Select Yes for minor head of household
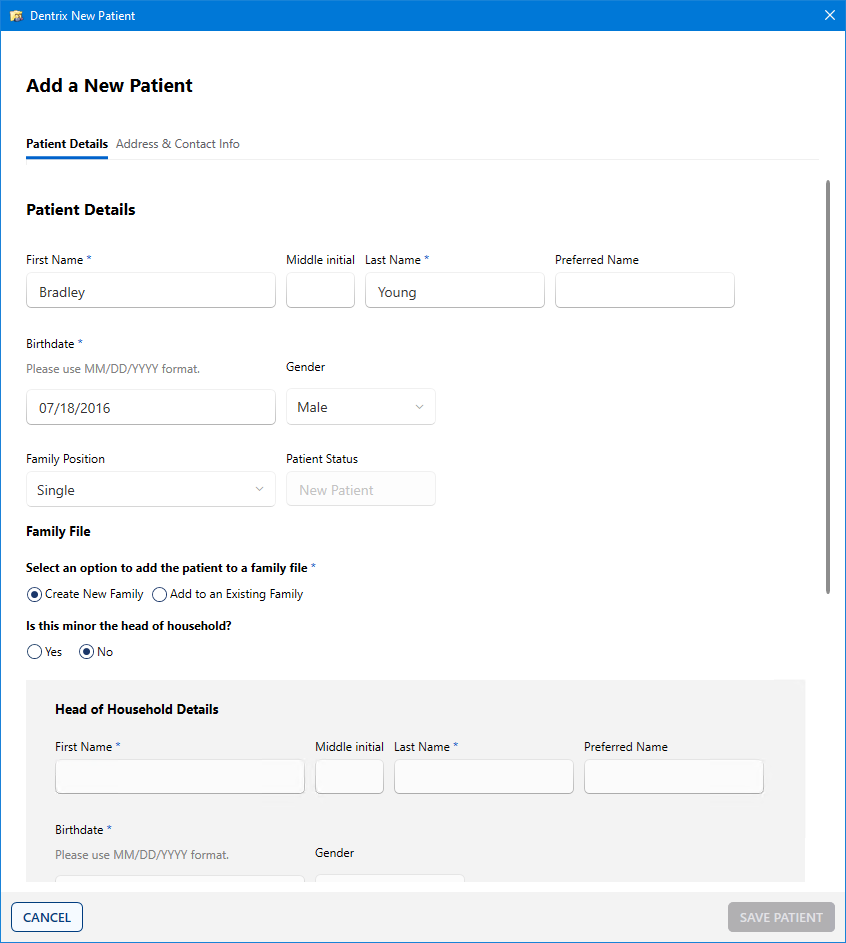 [x=33, y=651]
